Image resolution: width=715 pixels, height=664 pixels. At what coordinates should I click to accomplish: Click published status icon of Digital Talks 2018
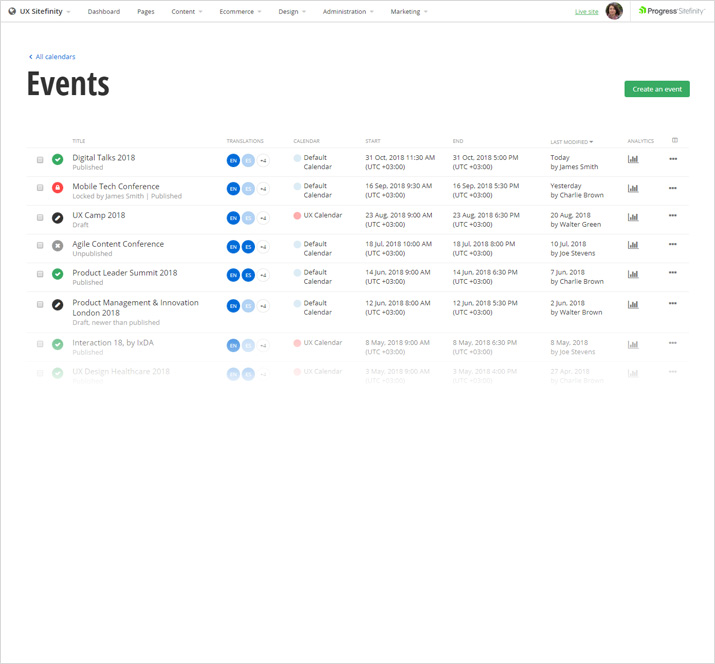[x=57, y=160]
